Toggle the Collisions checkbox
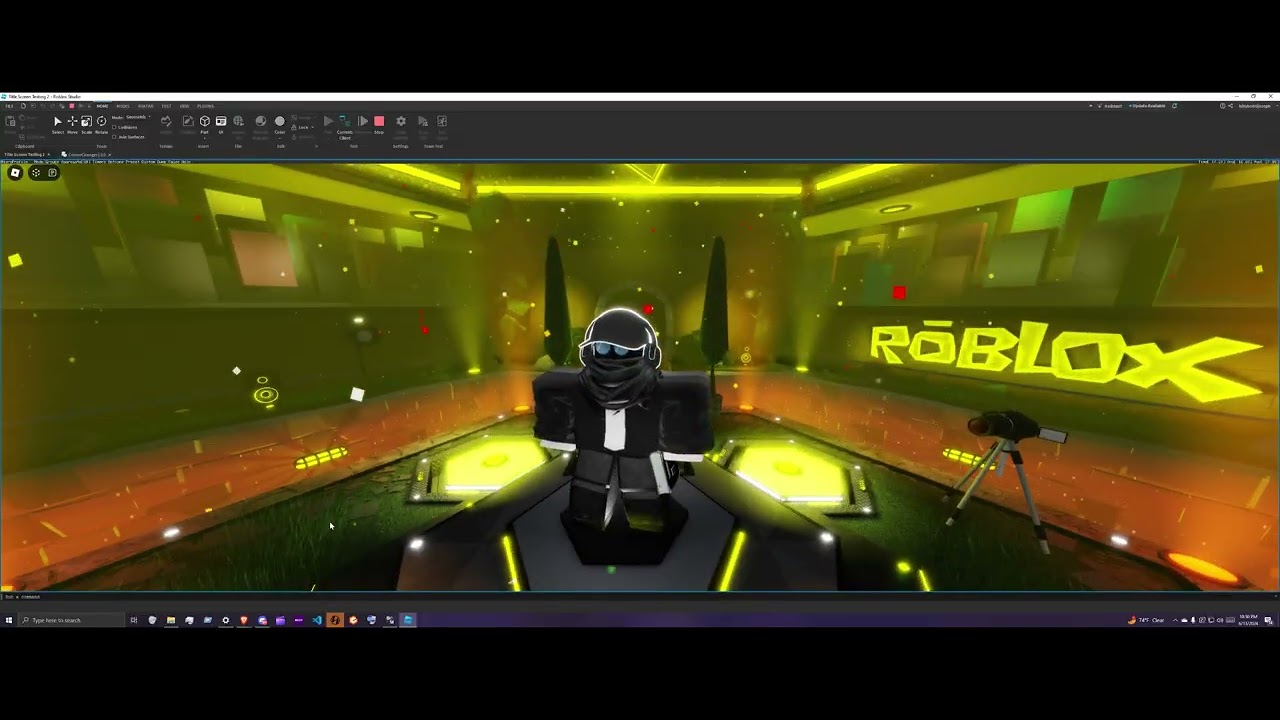1280x720 pixels. pos(114,127)
